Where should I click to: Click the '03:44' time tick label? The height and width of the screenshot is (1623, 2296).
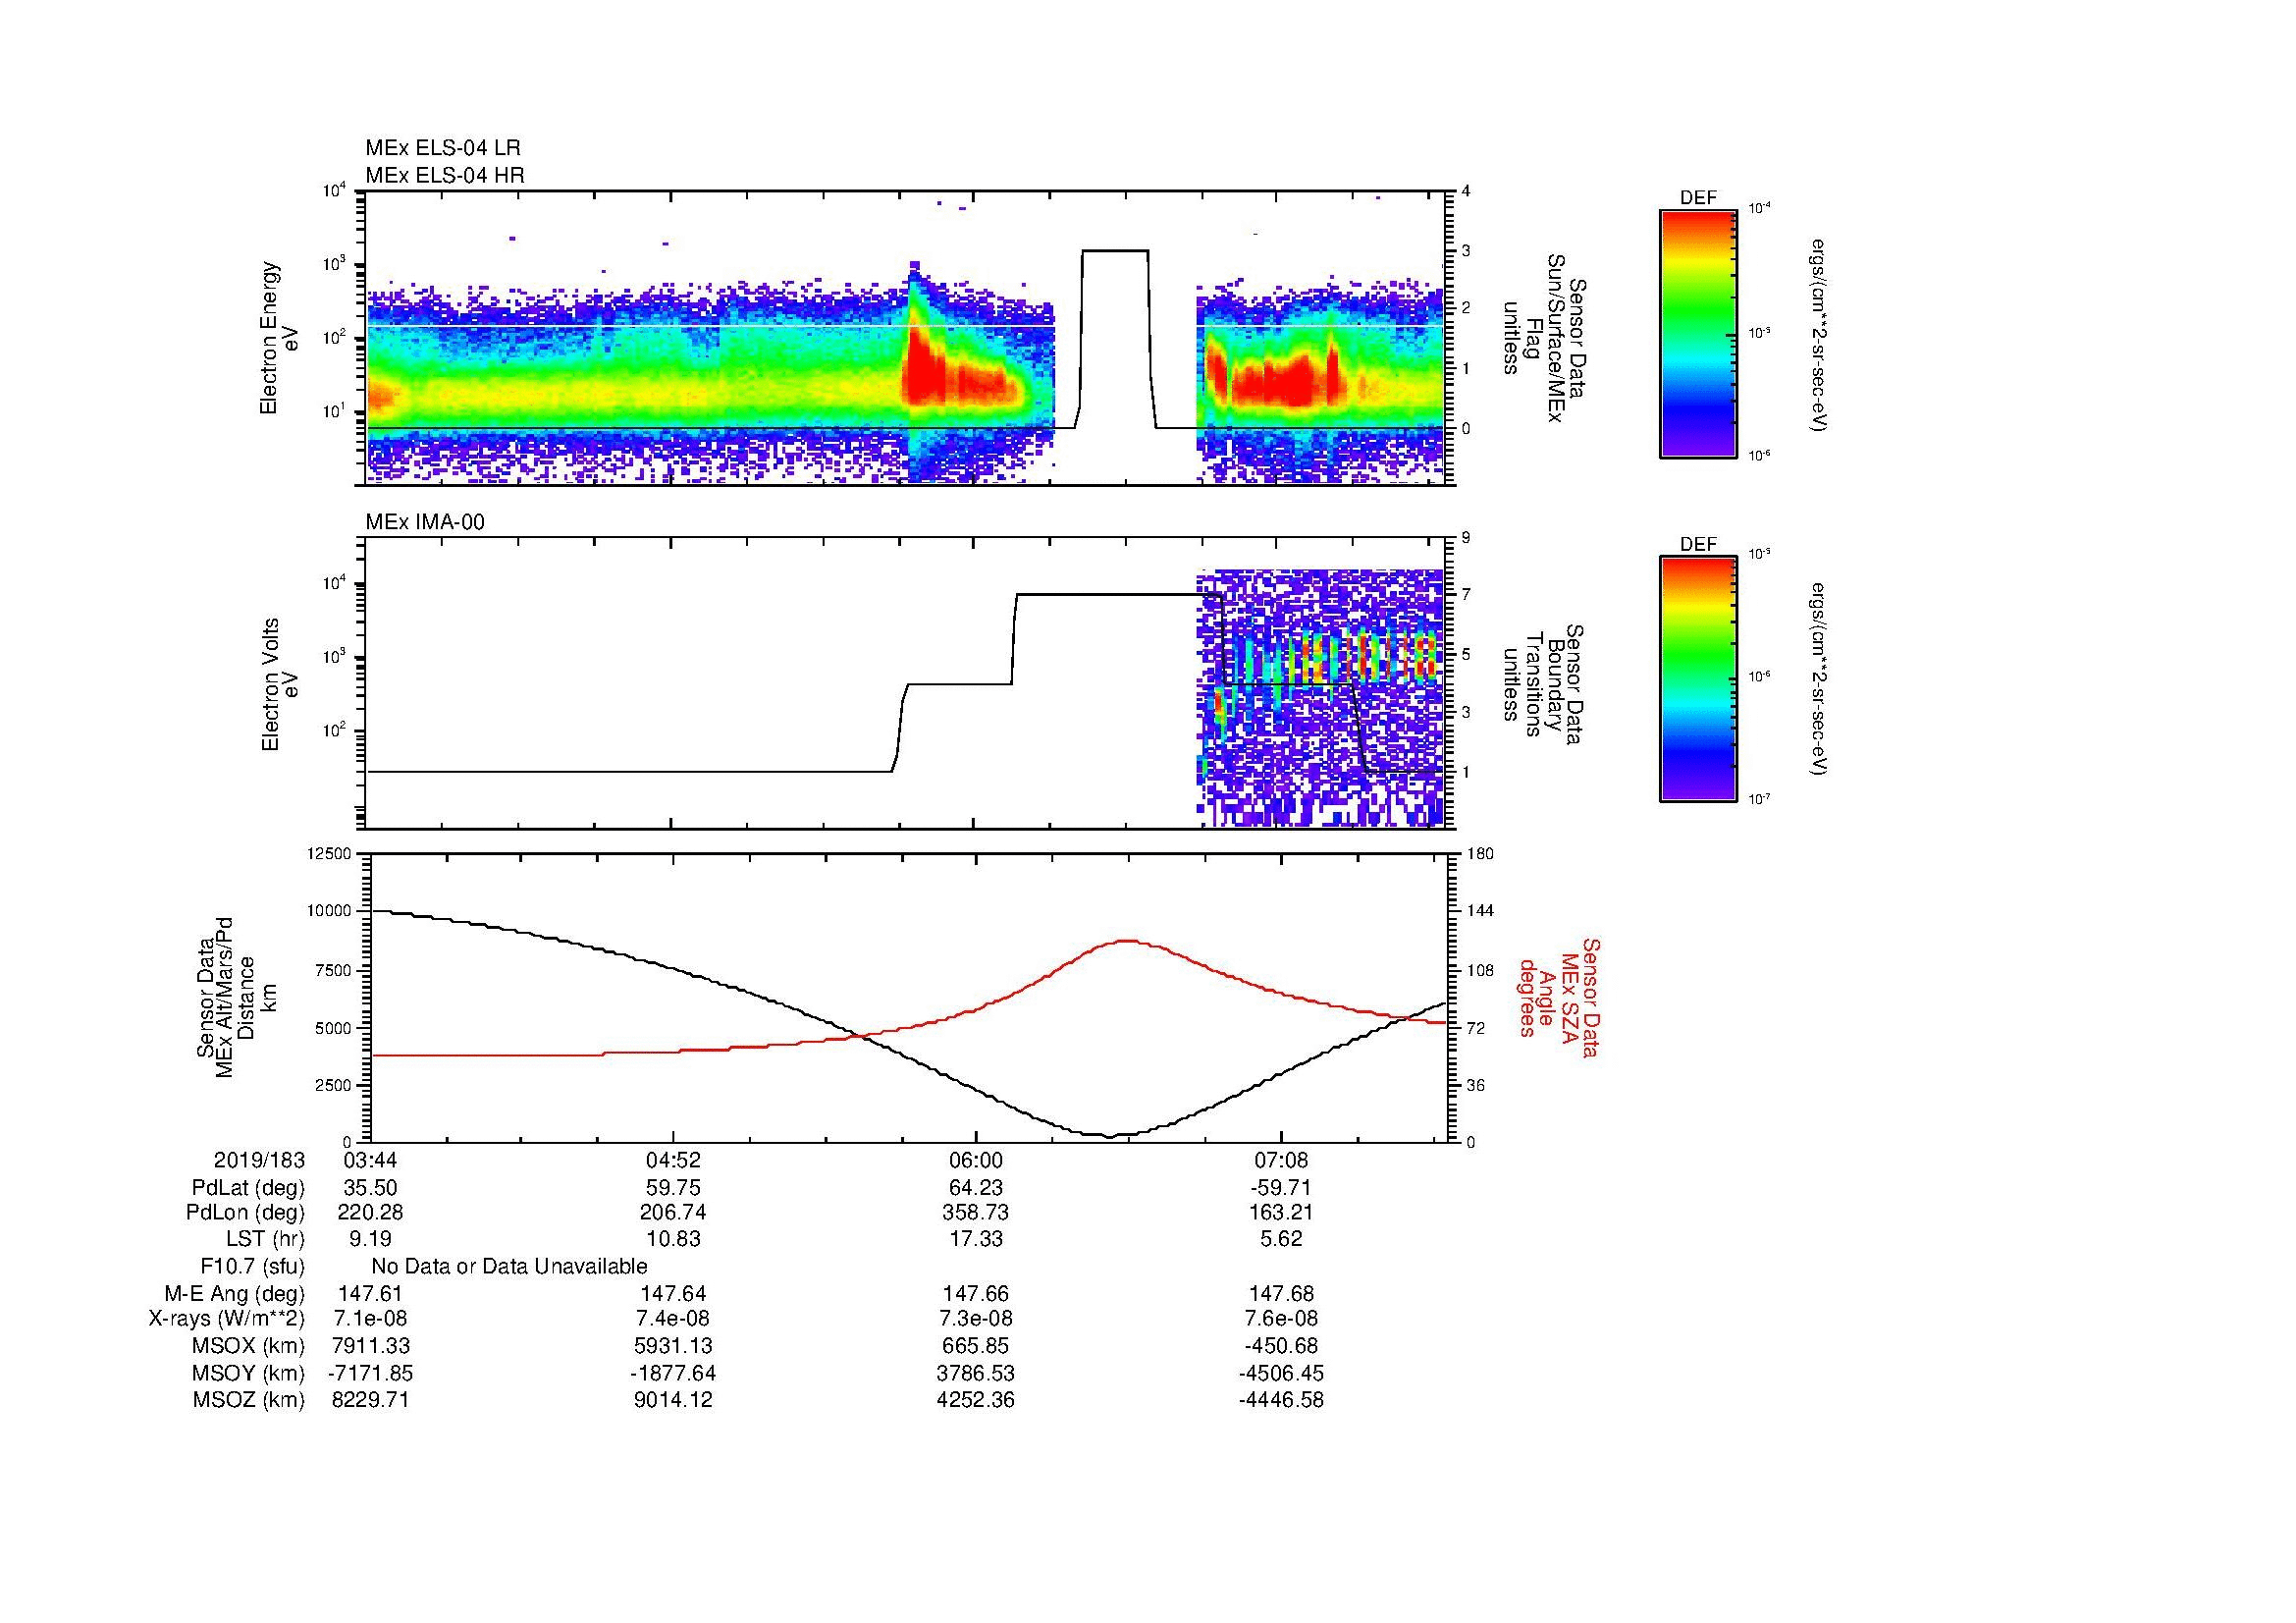point(371,1161)
